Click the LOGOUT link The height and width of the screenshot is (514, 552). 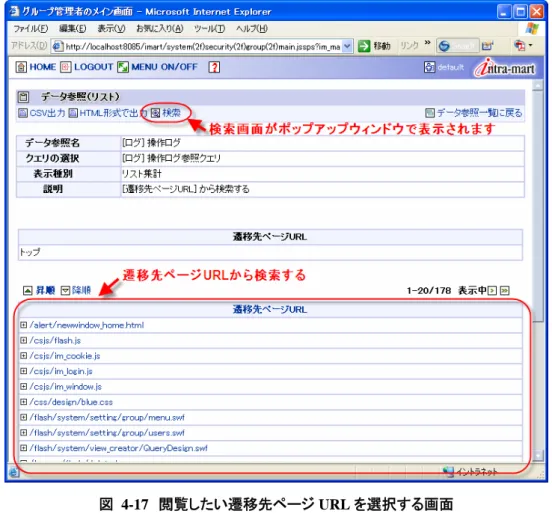[x=94, y=67]
